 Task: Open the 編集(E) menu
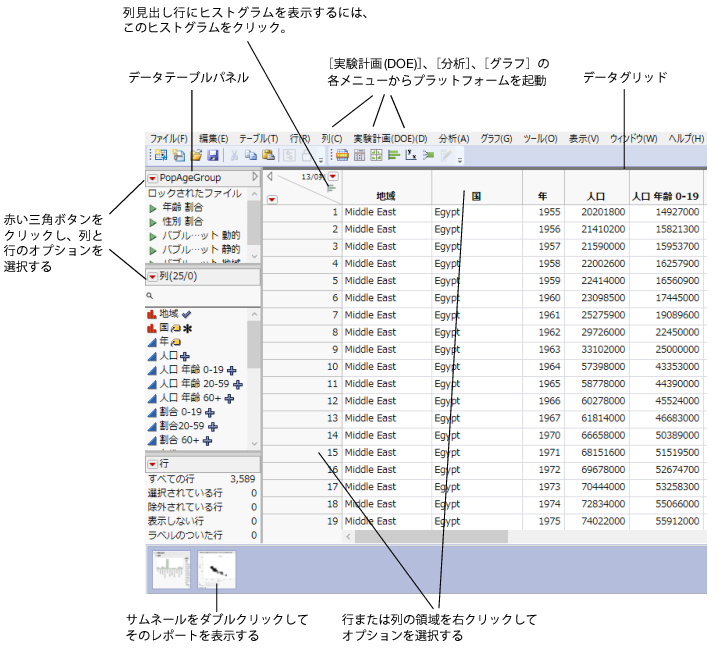tap(214, 138)
